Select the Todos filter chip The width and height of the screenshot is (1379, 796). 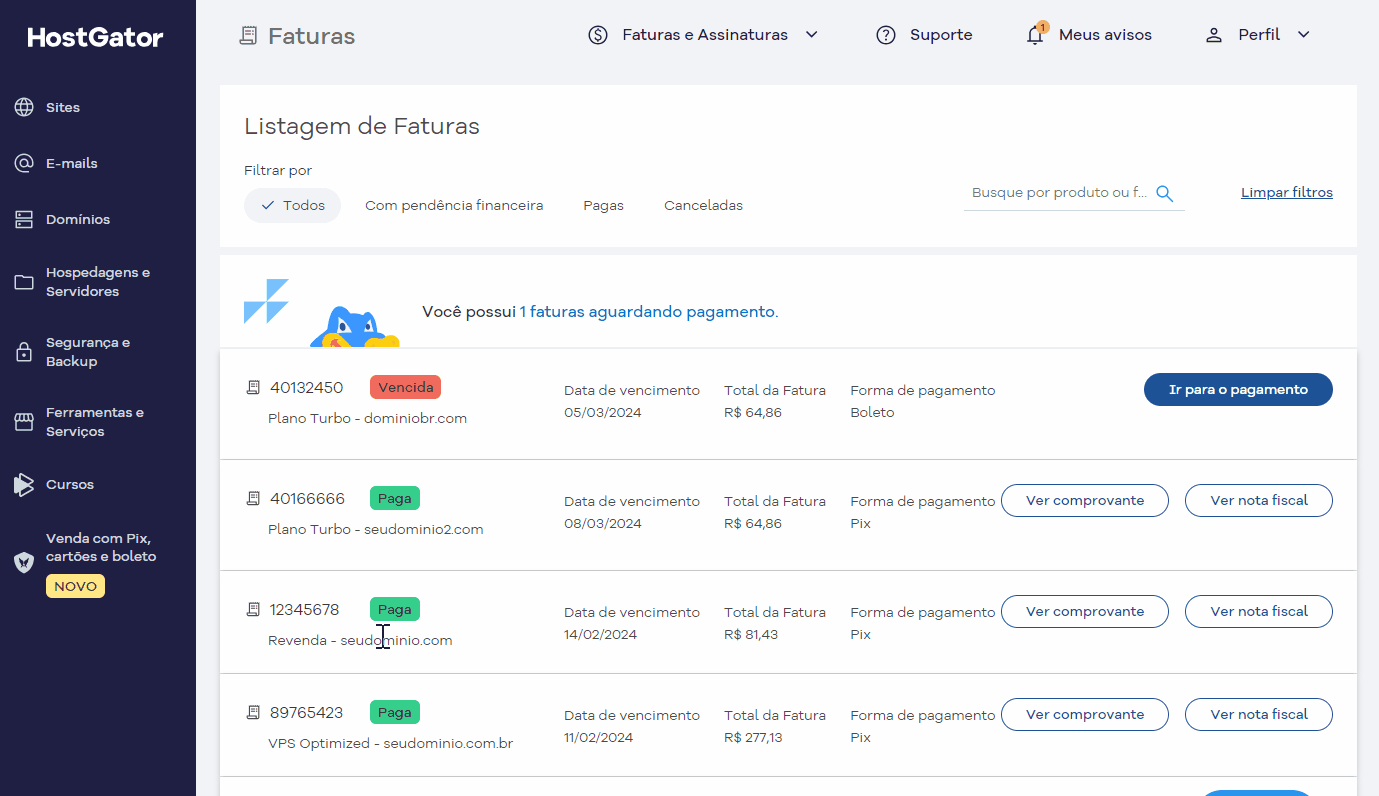point(292,205)
